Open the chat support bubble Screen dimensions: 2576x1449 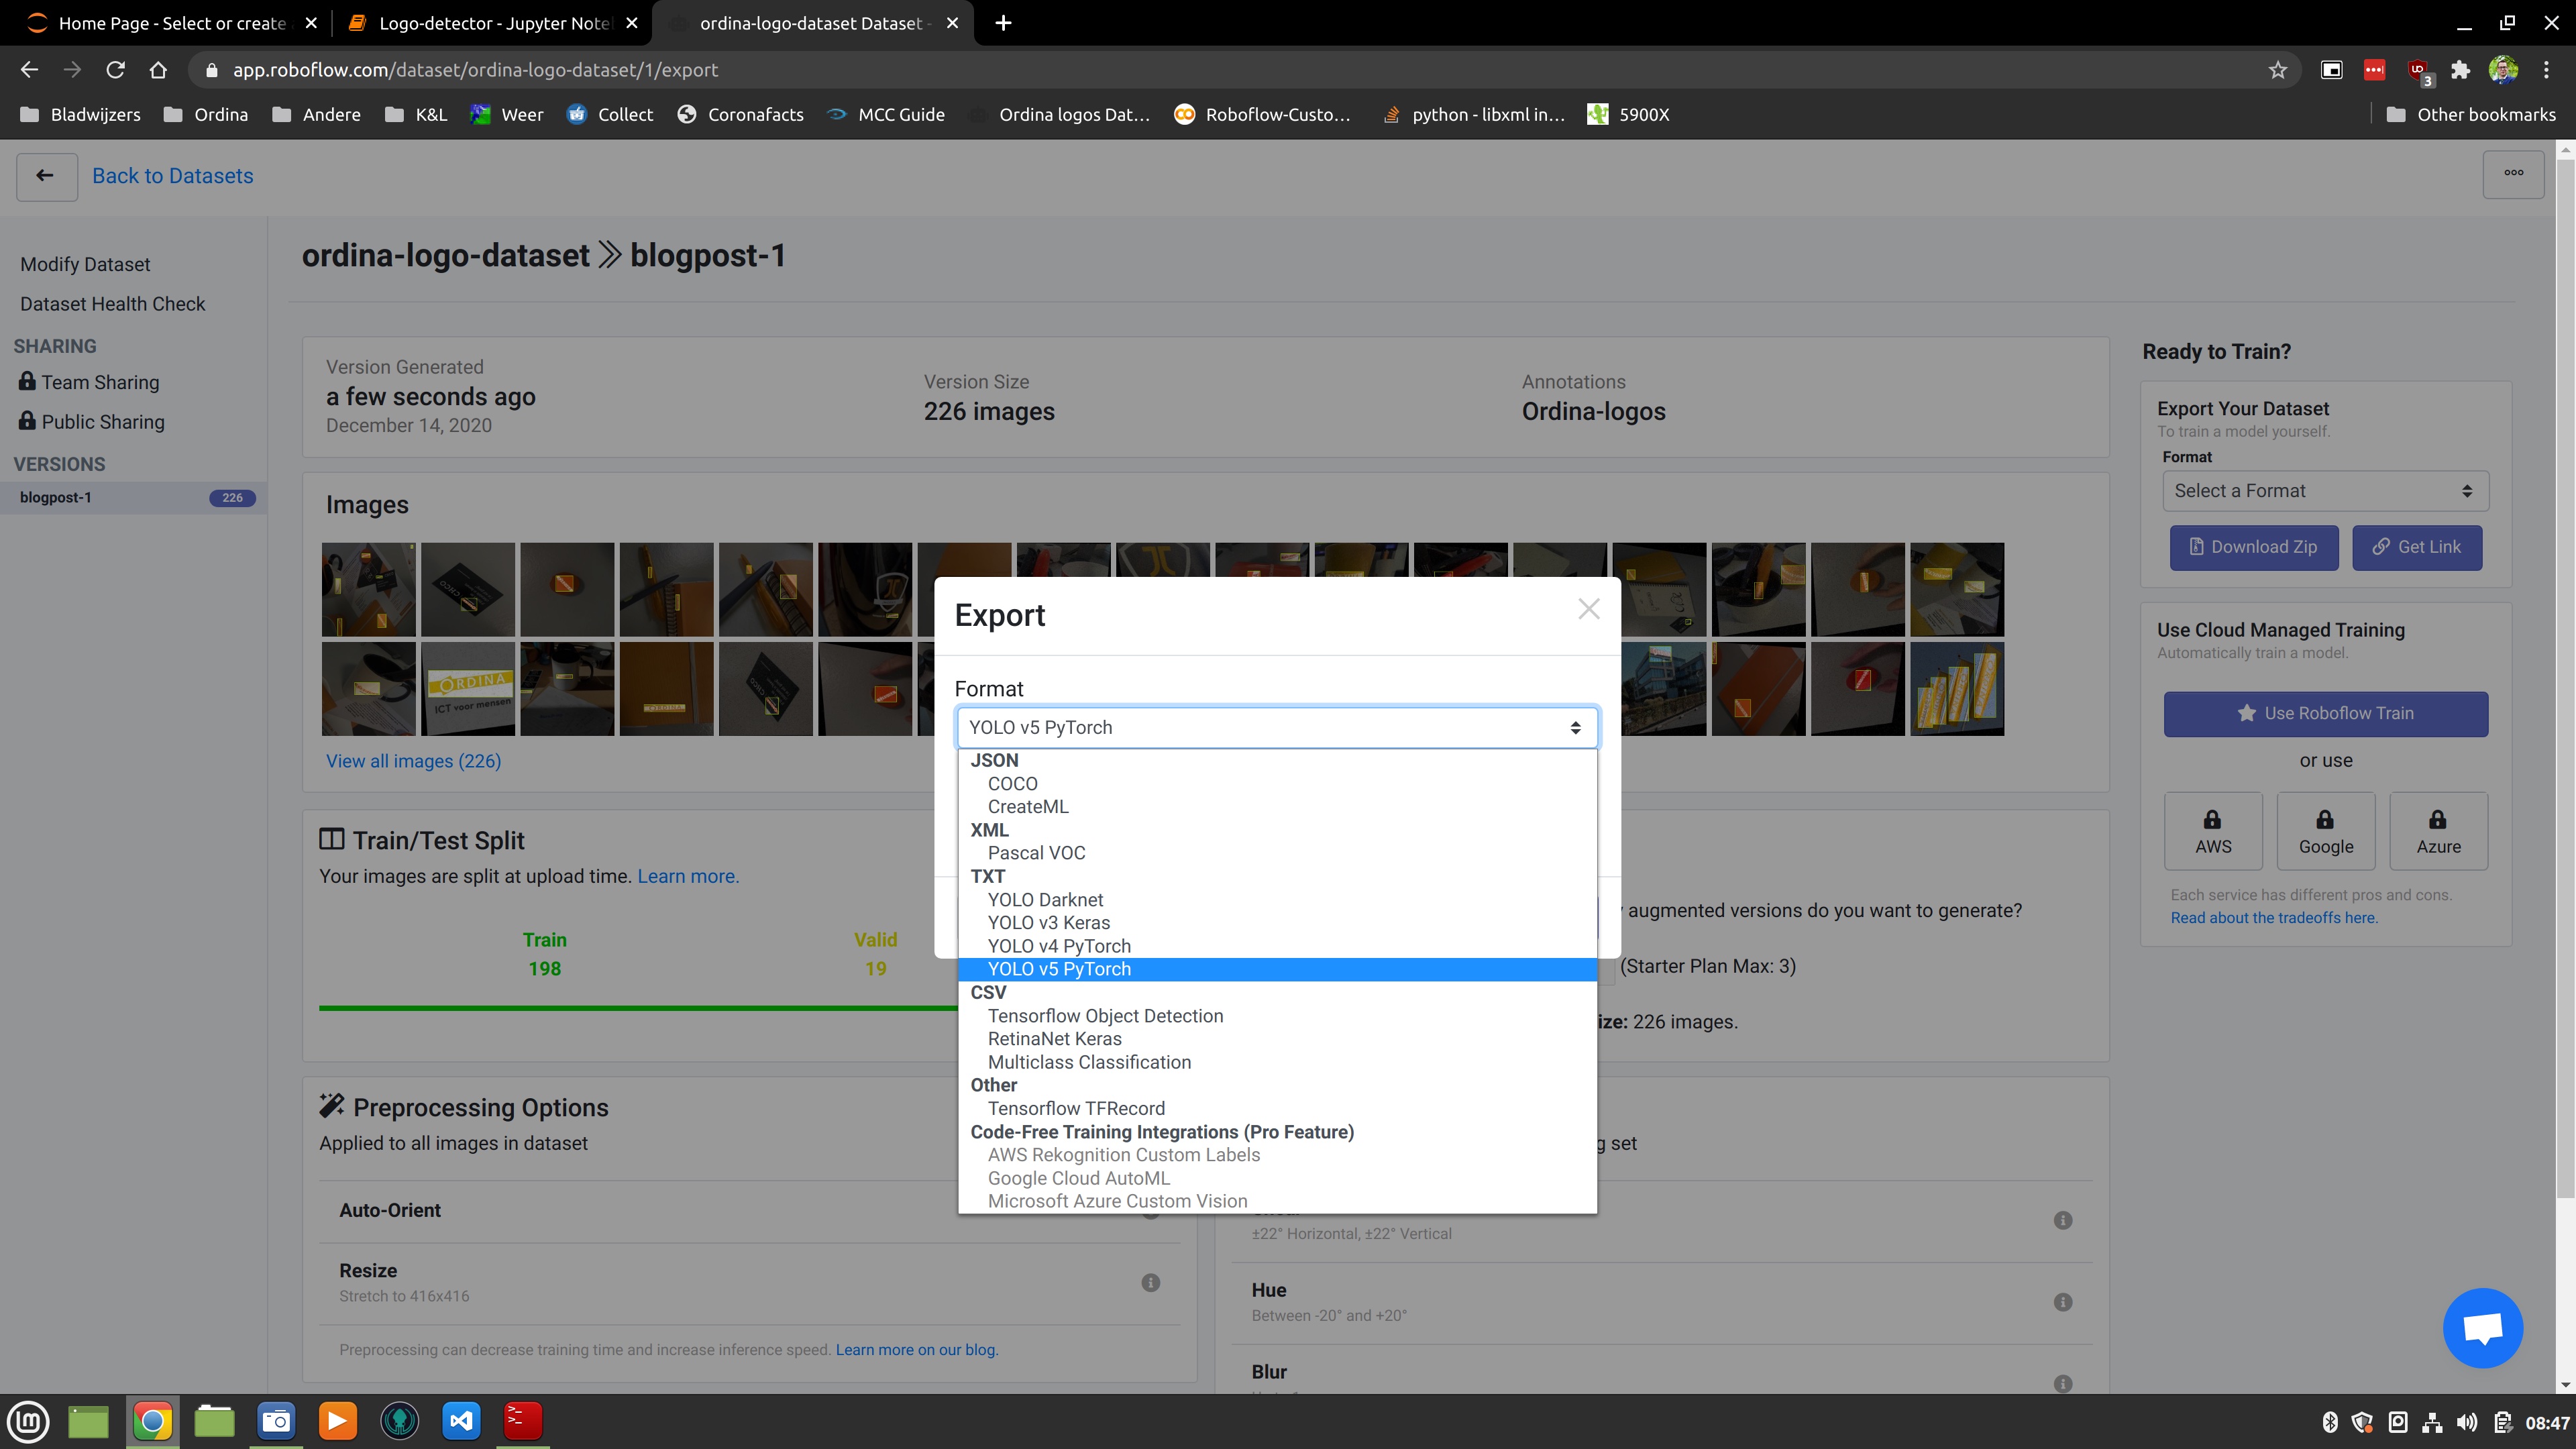tap(2482, 1328)
